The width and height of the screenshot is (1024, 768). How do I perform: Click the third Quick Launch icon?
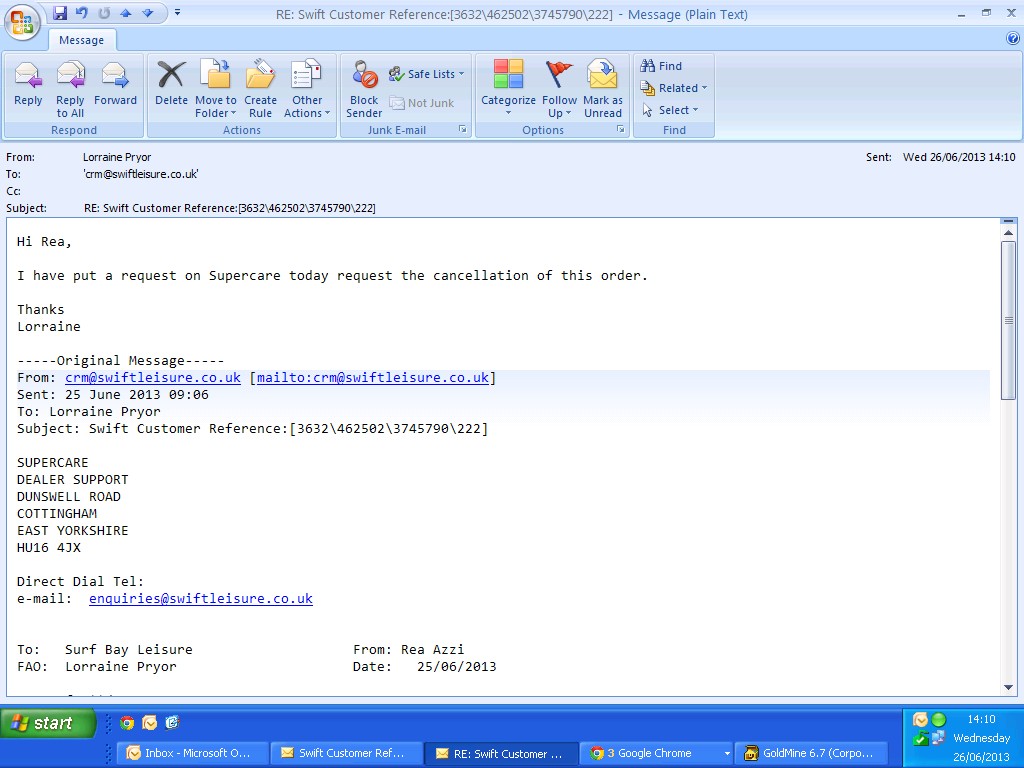click(172, 722)
